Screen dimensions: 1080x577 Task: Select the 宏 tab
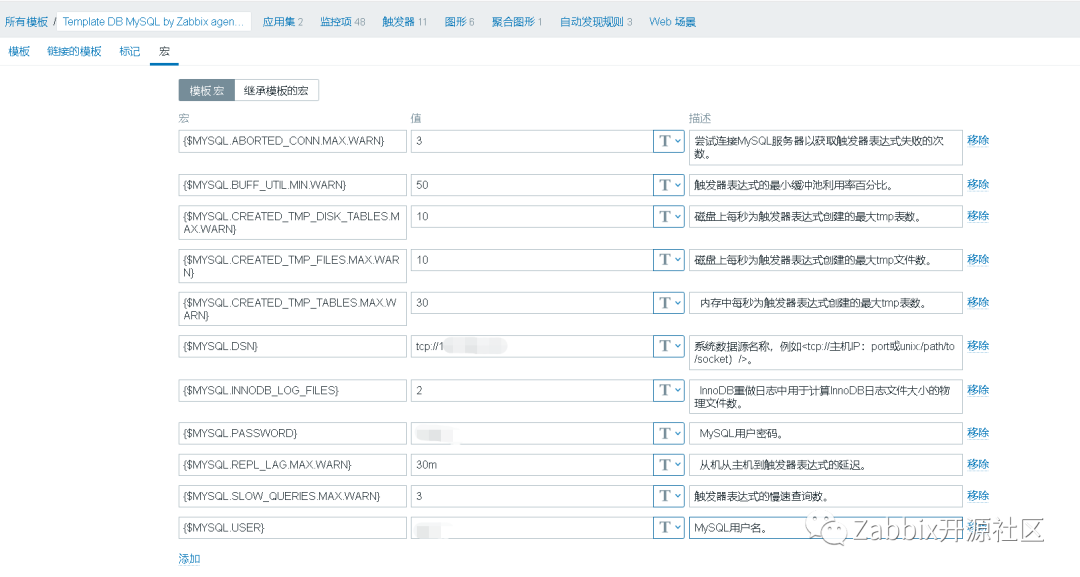(x=164, y=52)
